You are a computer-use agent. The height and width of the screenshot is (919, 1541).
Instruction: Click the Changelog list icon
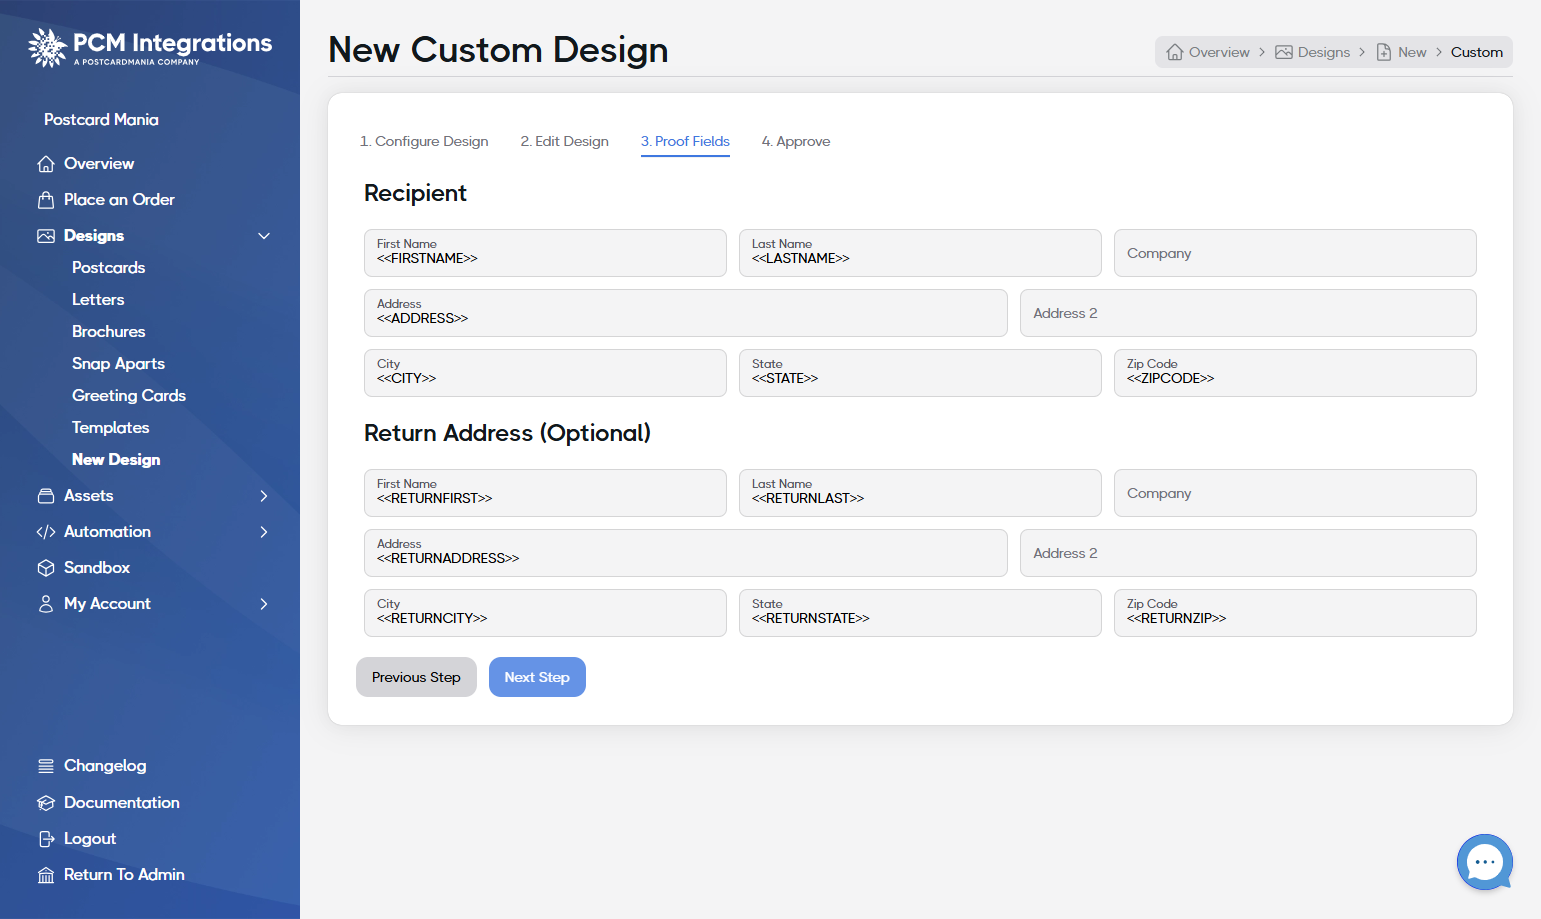(x=46, y=766)
